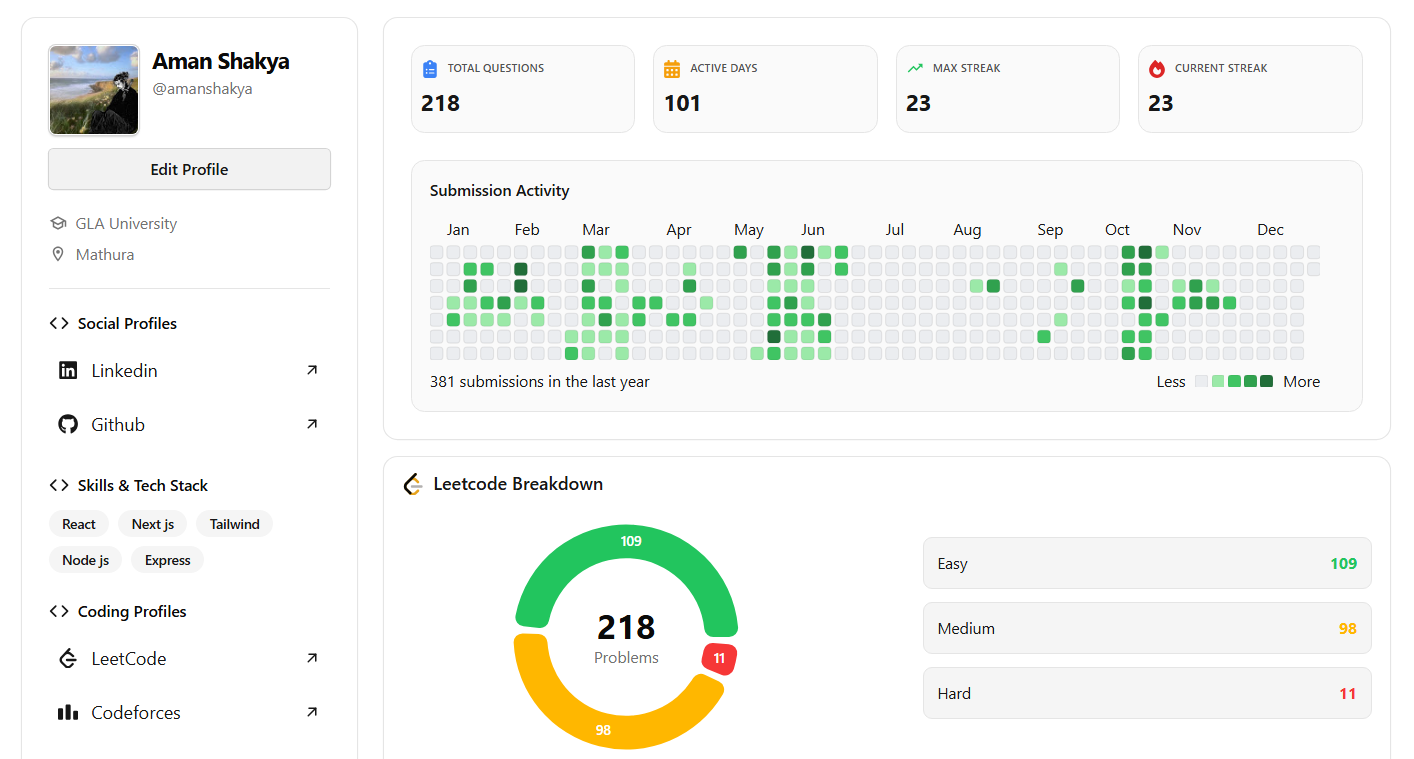Image resolution: width=1414 pixels, height=759 pixels.
Task: Click the Github octocat icon
Action: point(68,425)
